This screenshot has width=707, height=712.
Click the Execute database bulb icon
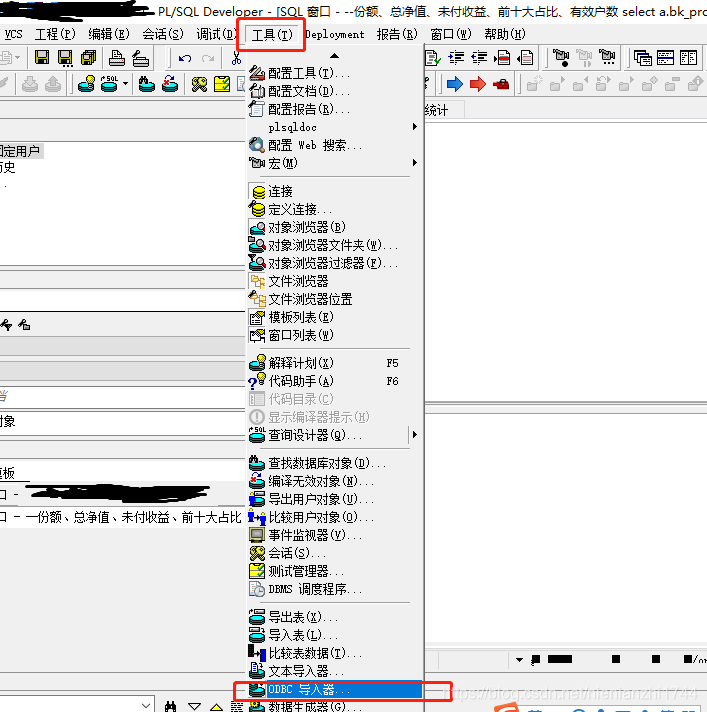click(86, 84)
